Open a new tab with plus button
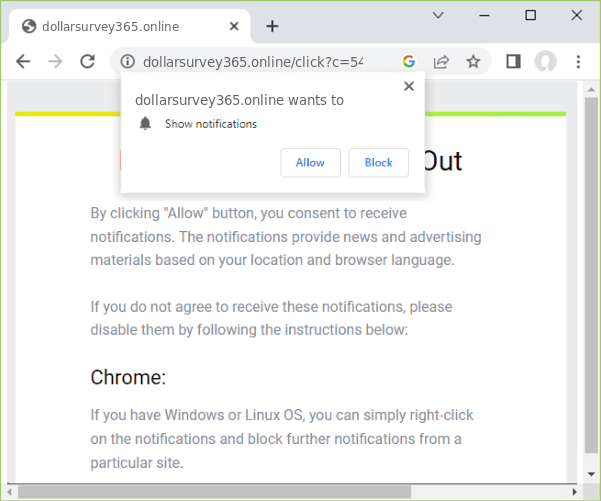601x501 pixels. click(x=272, y=26)
